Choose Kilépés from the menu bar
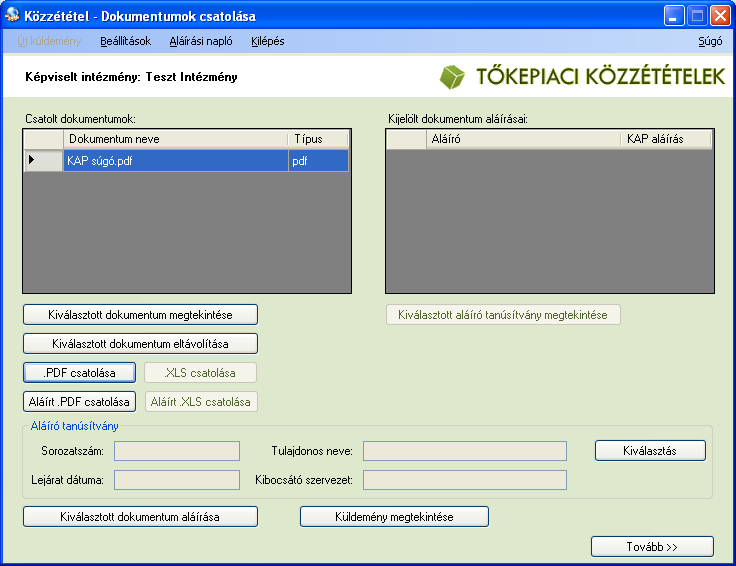The width and height of the screenshot is (736, 566). pyautogui.click(x=268, y=41)
